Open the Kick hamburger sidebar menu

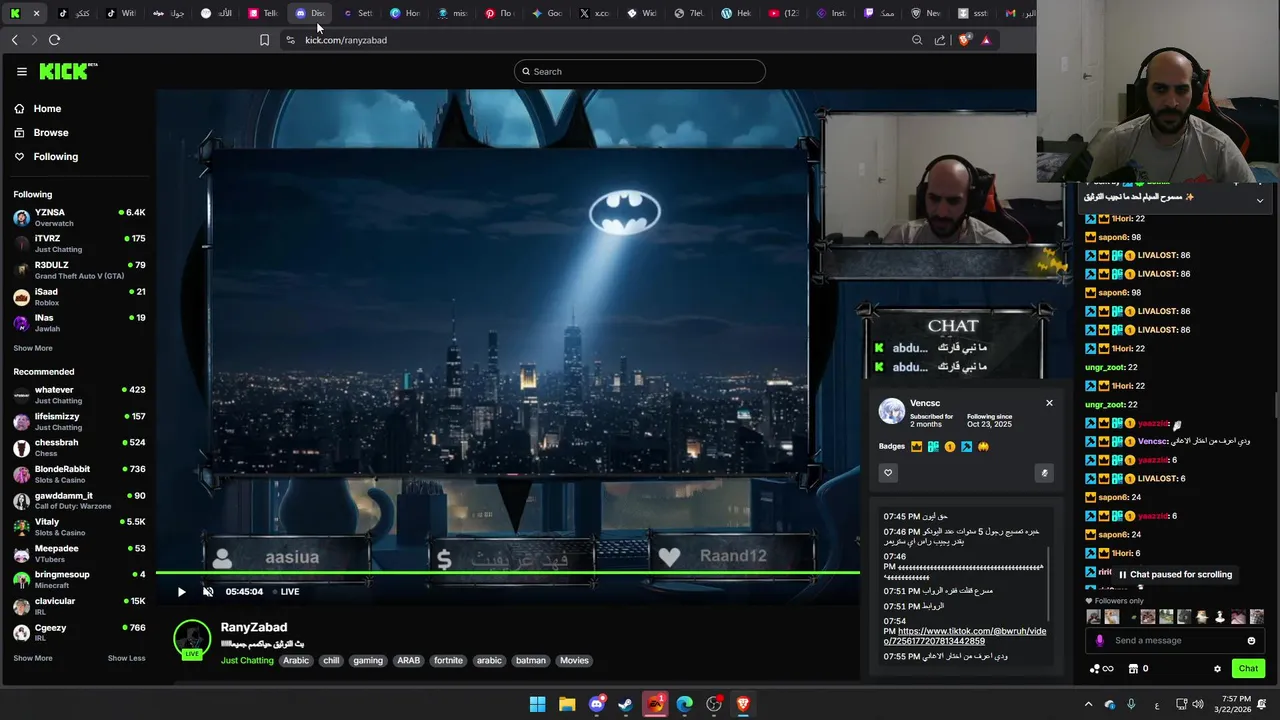(x=21, y=71)
